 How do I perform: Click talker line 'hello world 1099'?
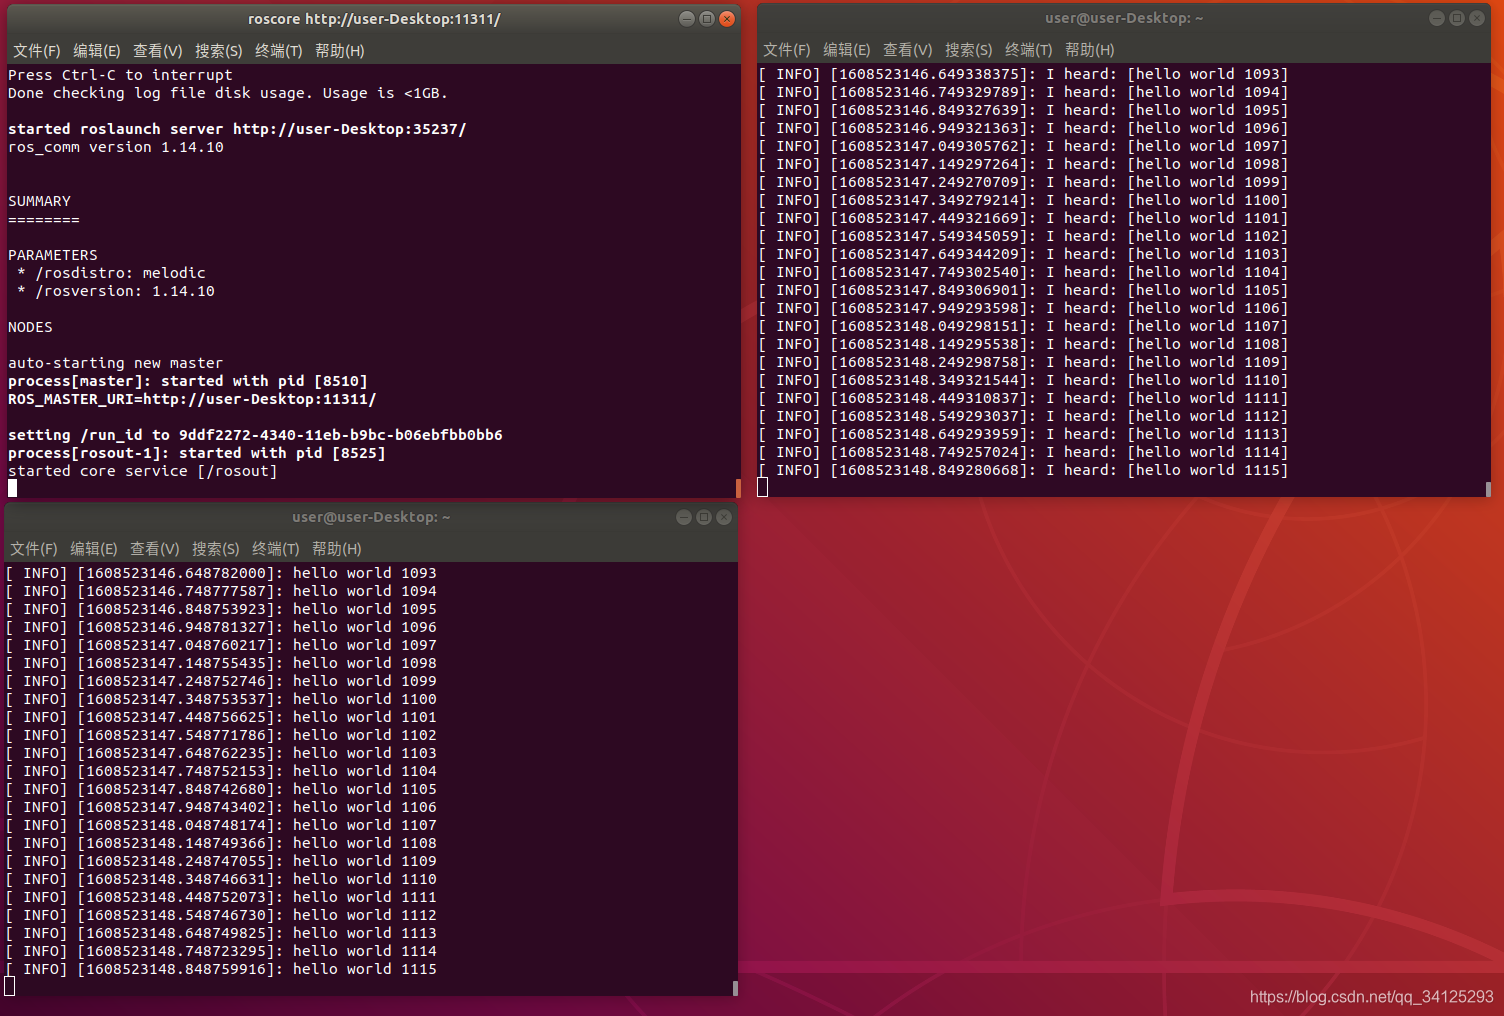click(x=365, y=681)
